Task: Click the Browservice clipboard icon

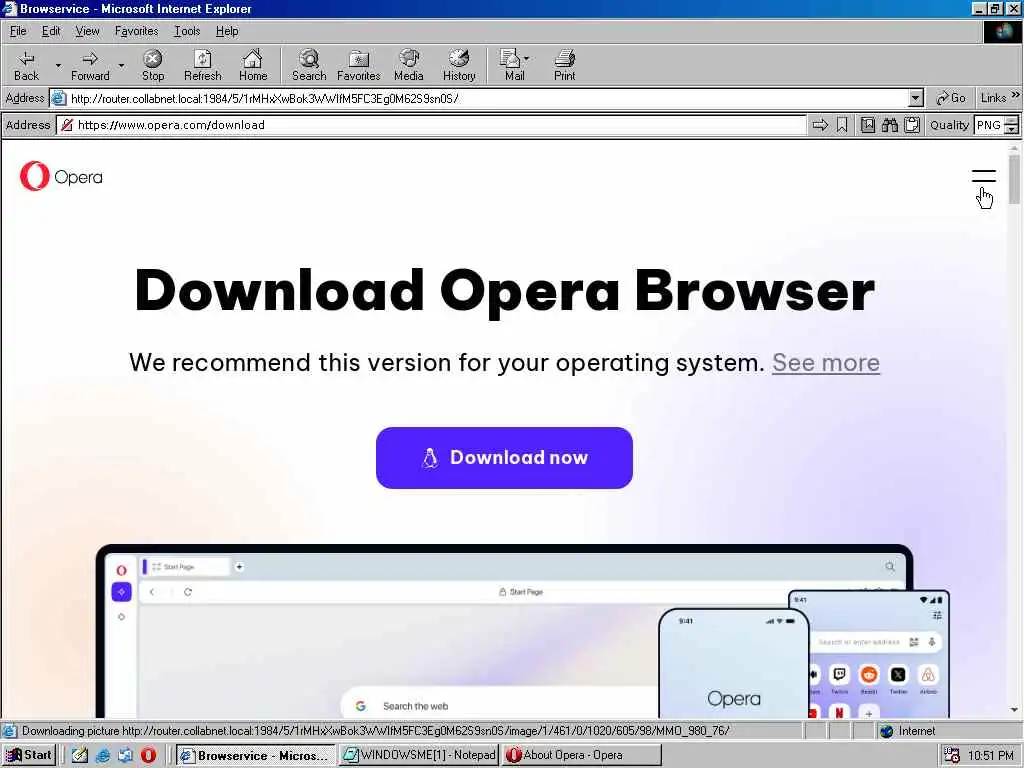Action: tap(912, 125)
